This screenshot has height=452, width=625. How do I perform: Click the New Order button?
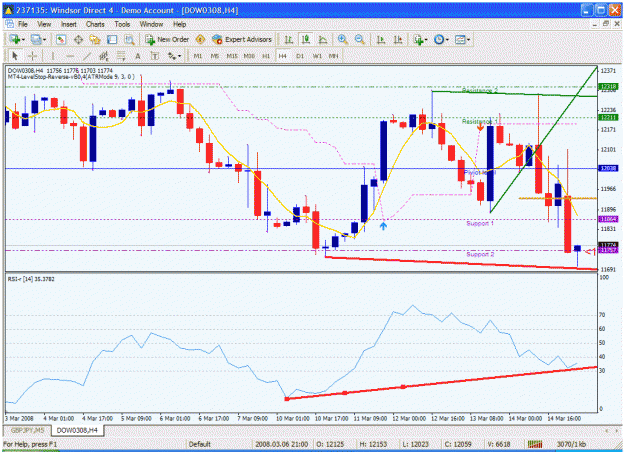click(x=167, y=39)
